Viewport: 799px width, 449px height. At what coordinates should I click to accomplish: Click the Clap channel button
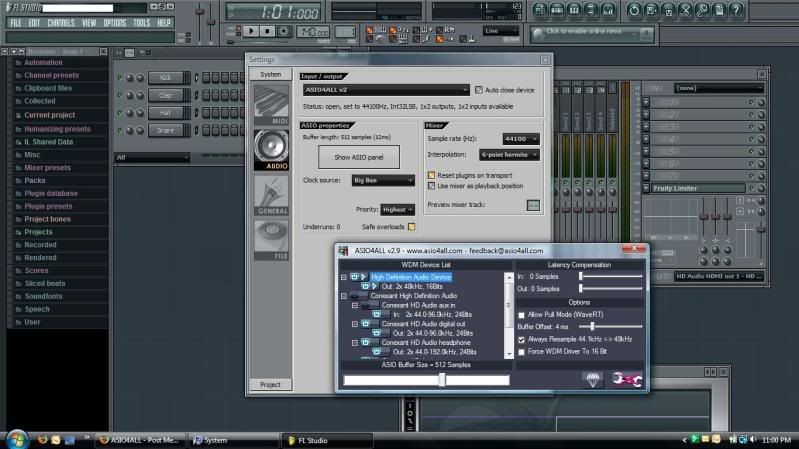click(166, 95)
